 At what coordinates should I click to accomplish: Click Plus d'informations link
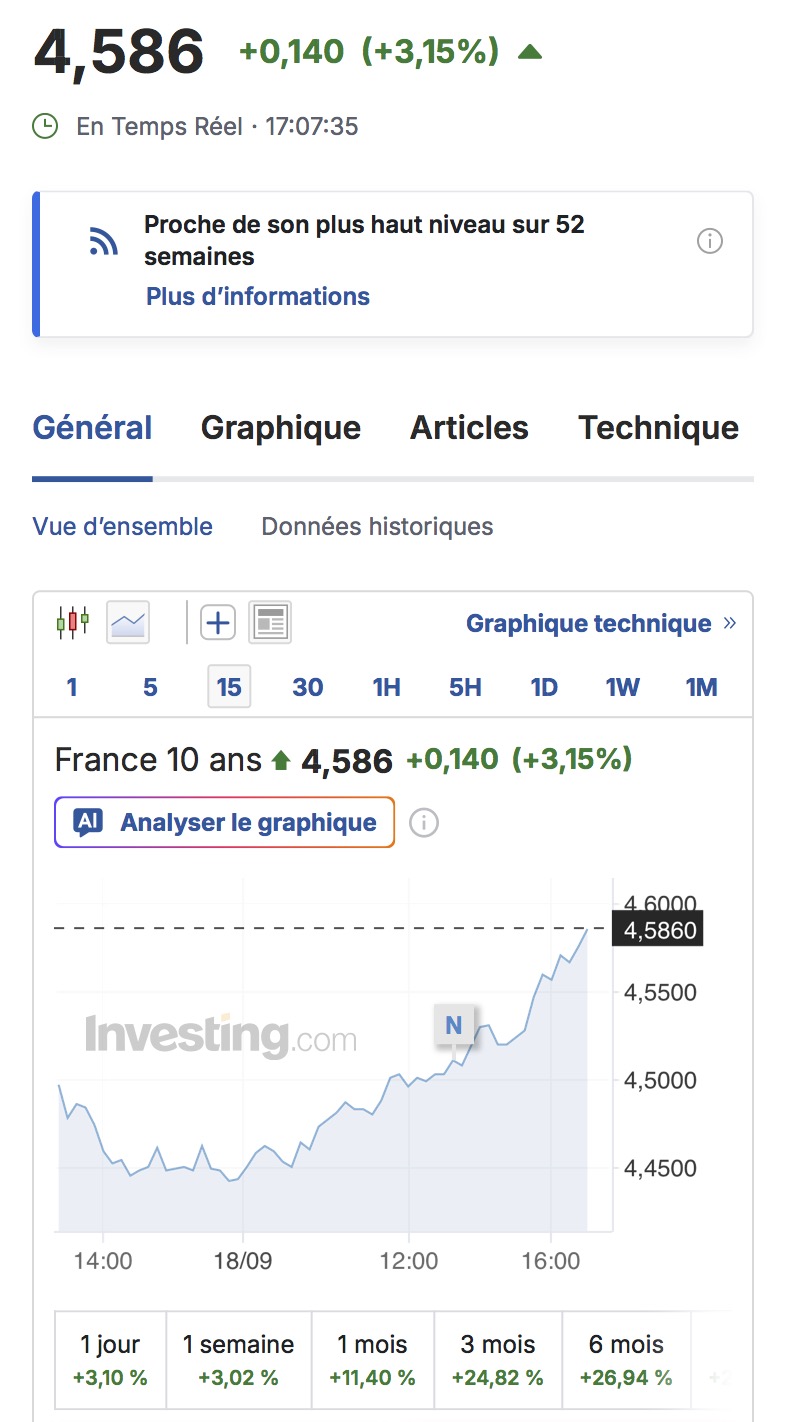click(258, 297)
